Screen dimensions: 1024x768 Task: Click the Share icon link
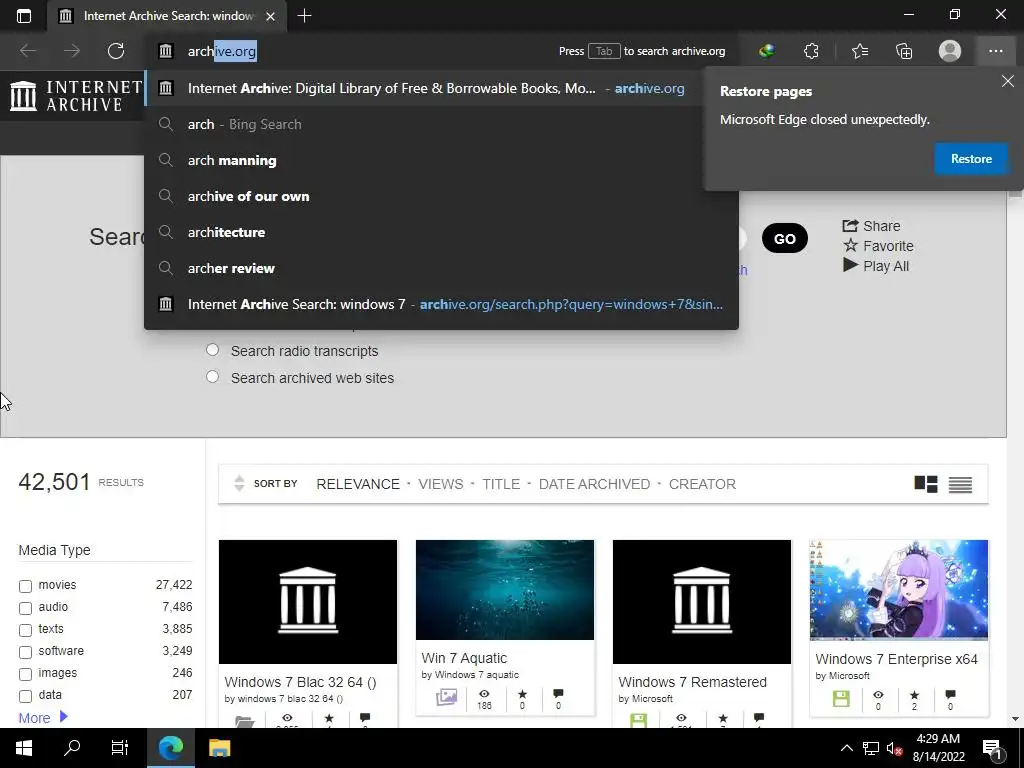click(x=871, y=226)
